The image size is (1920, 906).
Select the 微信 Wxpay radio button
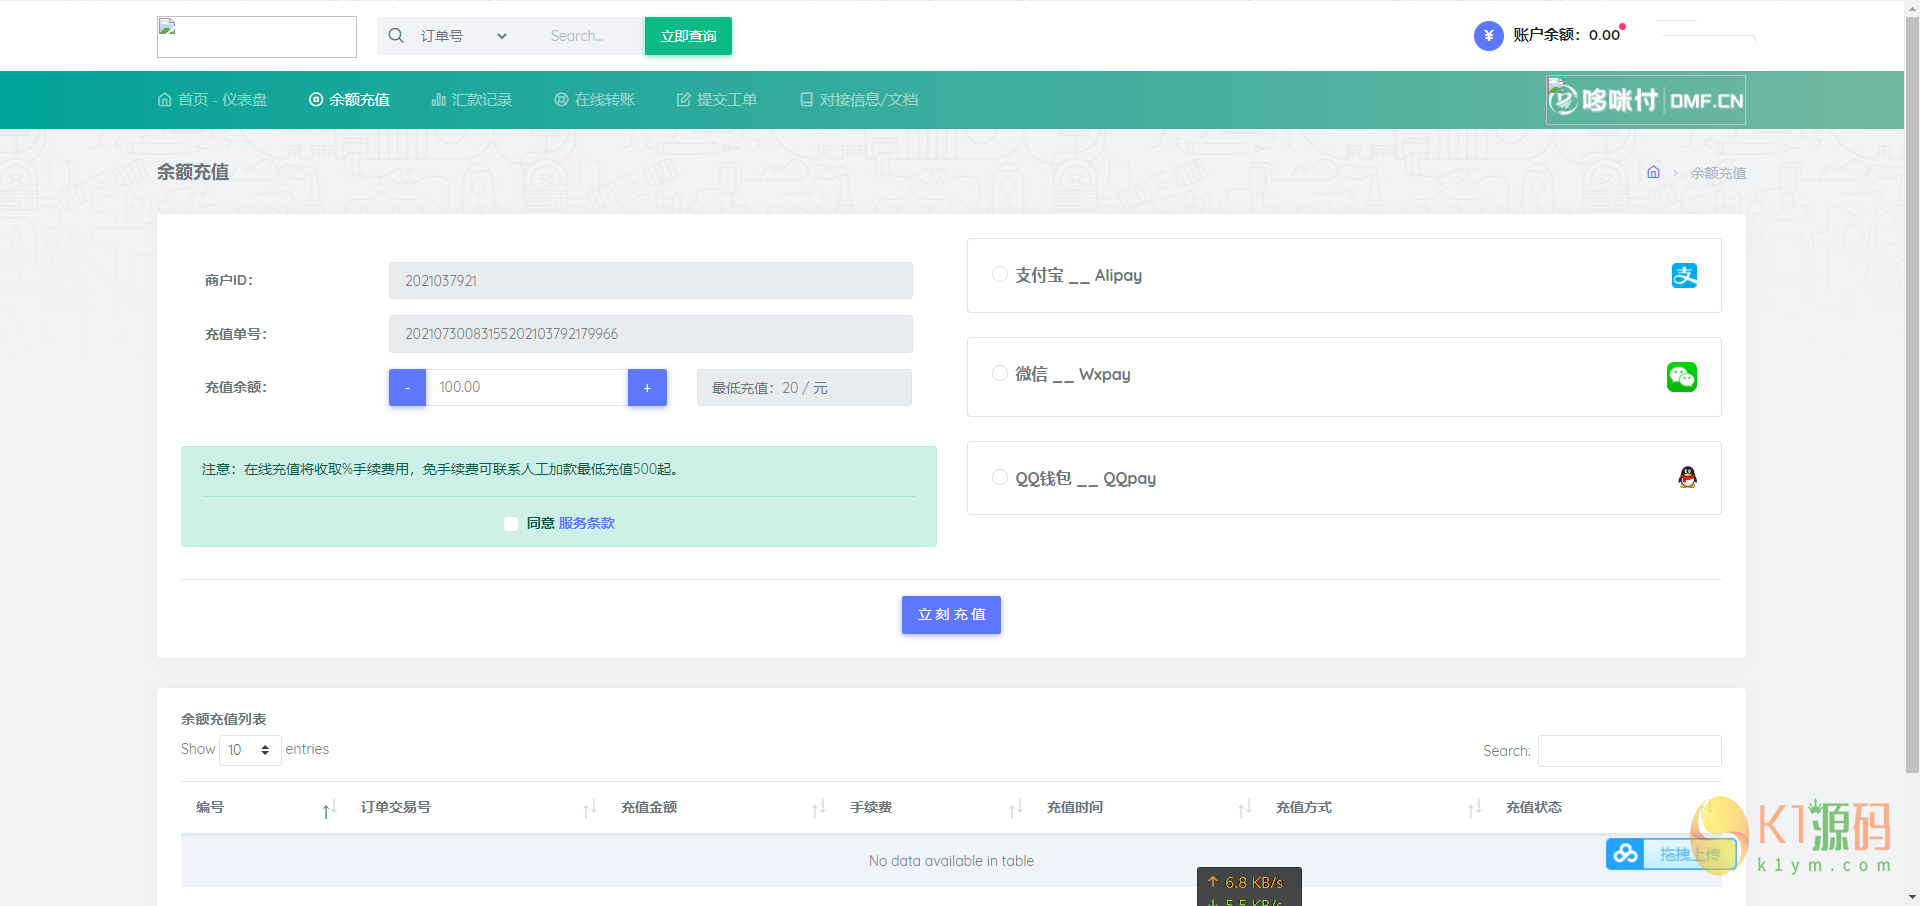point(1000,373)
